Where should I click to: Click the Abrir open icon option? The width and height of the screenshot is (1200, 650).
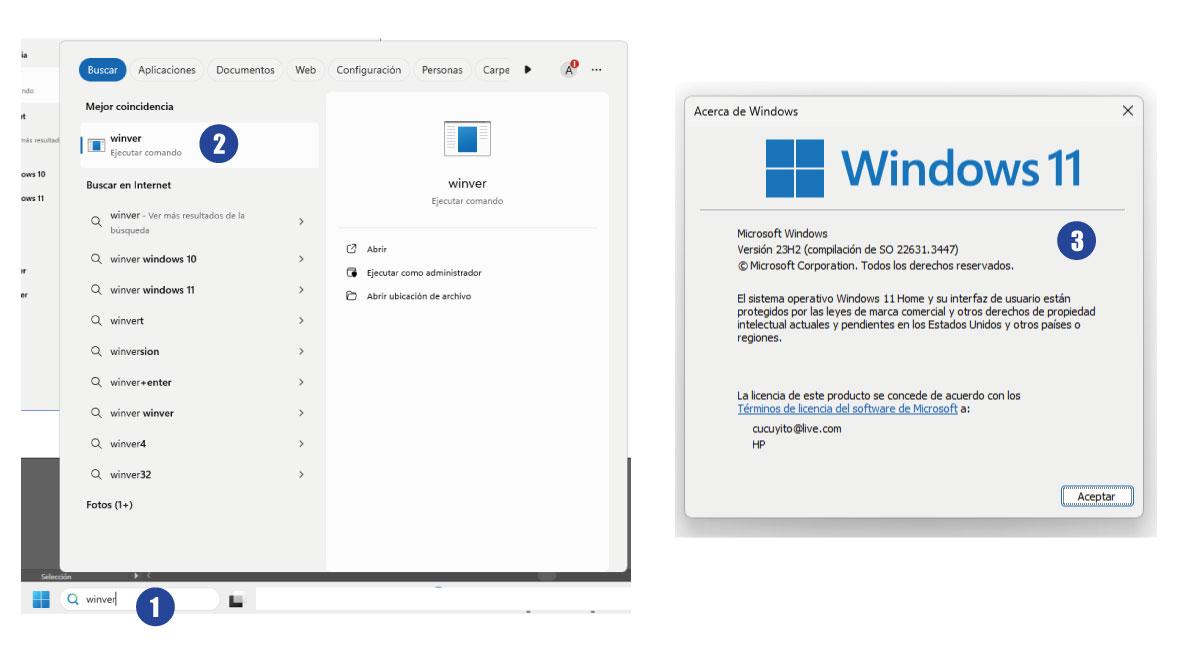pyautogui.click(x=376, y=249)
